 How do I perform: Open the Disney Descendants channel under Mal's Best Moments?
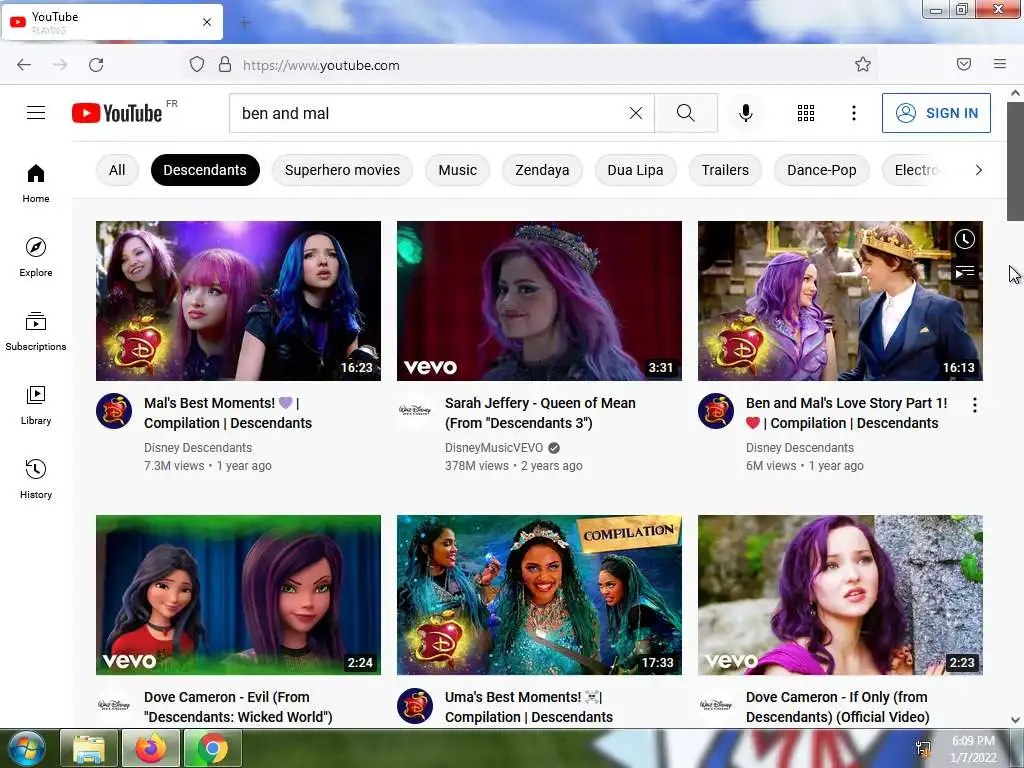click(x=198, y=447)
